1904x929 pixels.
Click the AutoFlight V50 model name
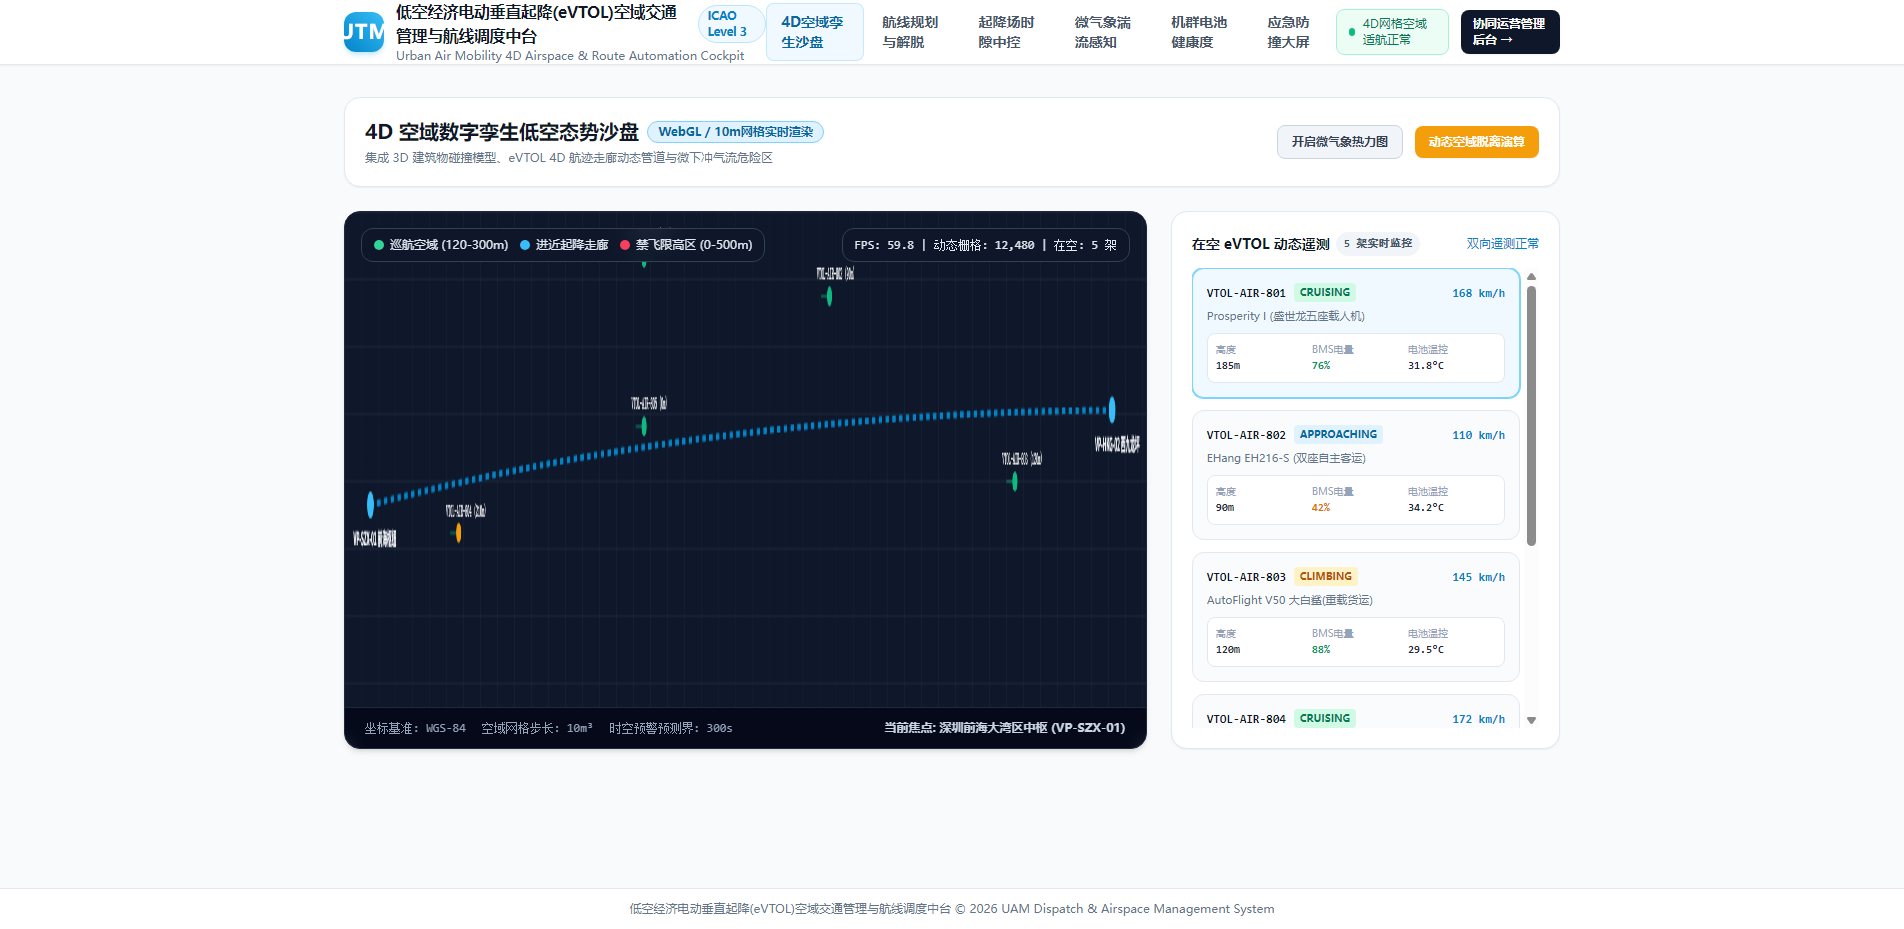1290,600
